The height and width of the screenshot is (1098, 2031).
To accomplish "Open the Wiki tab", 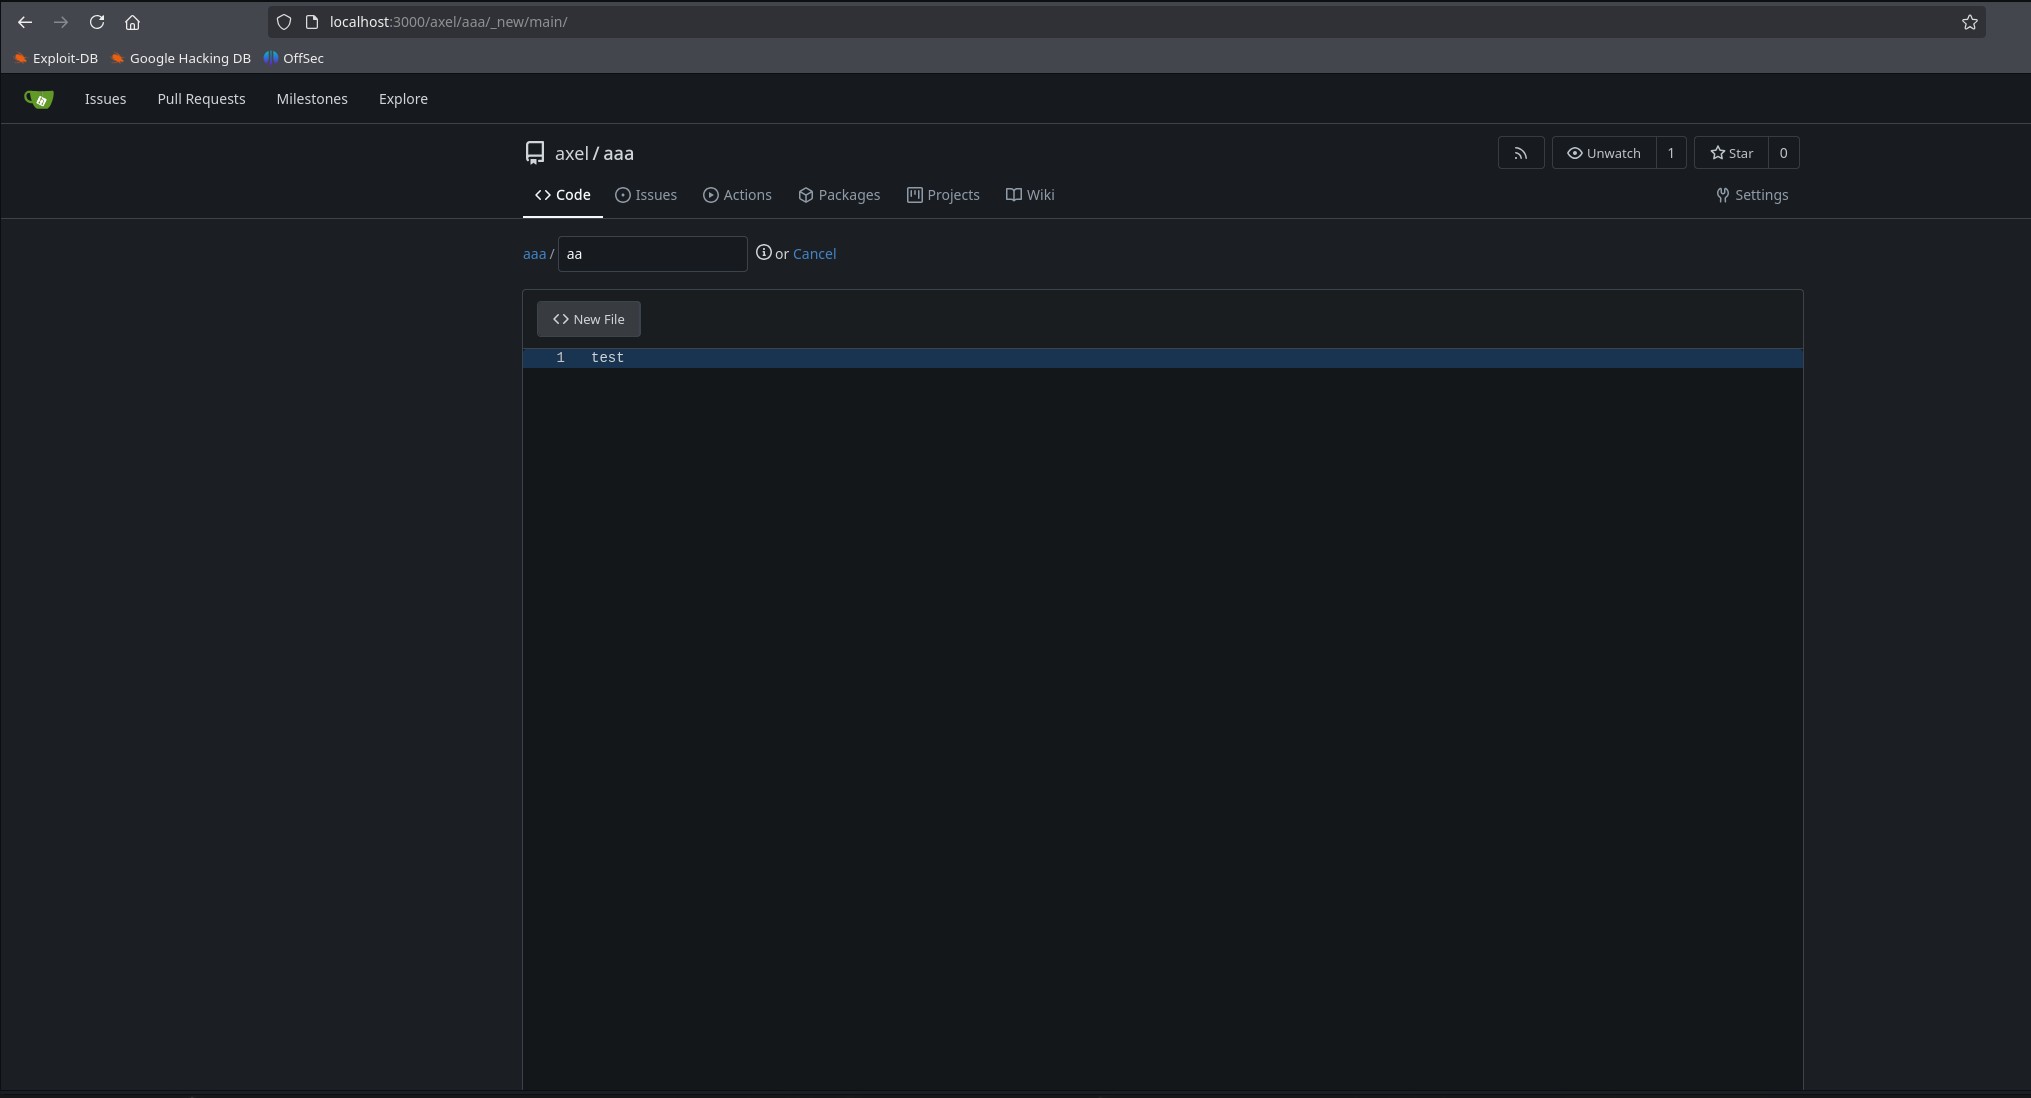I will 1030,195.
